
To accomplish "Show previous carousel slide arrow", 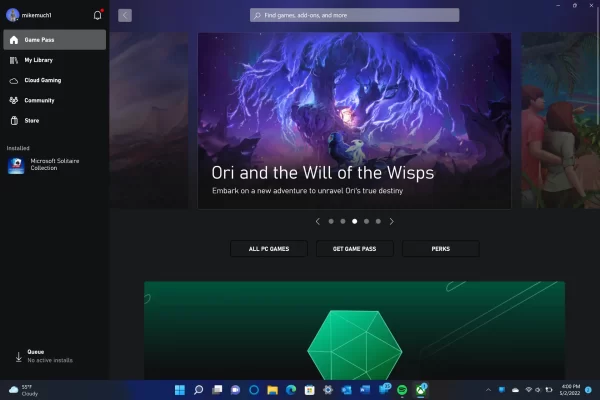I will coord(318,221).
